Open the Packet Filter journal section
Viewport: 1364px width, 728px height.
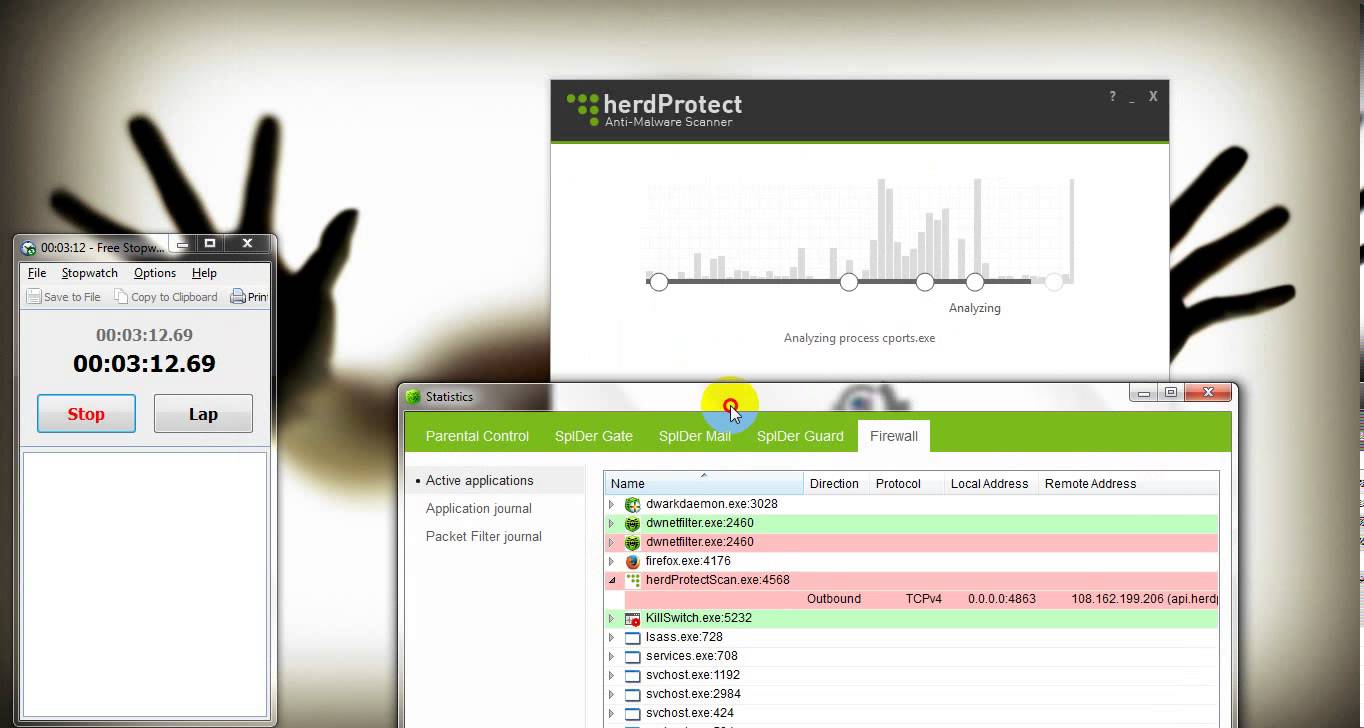[x=484, y=537]
